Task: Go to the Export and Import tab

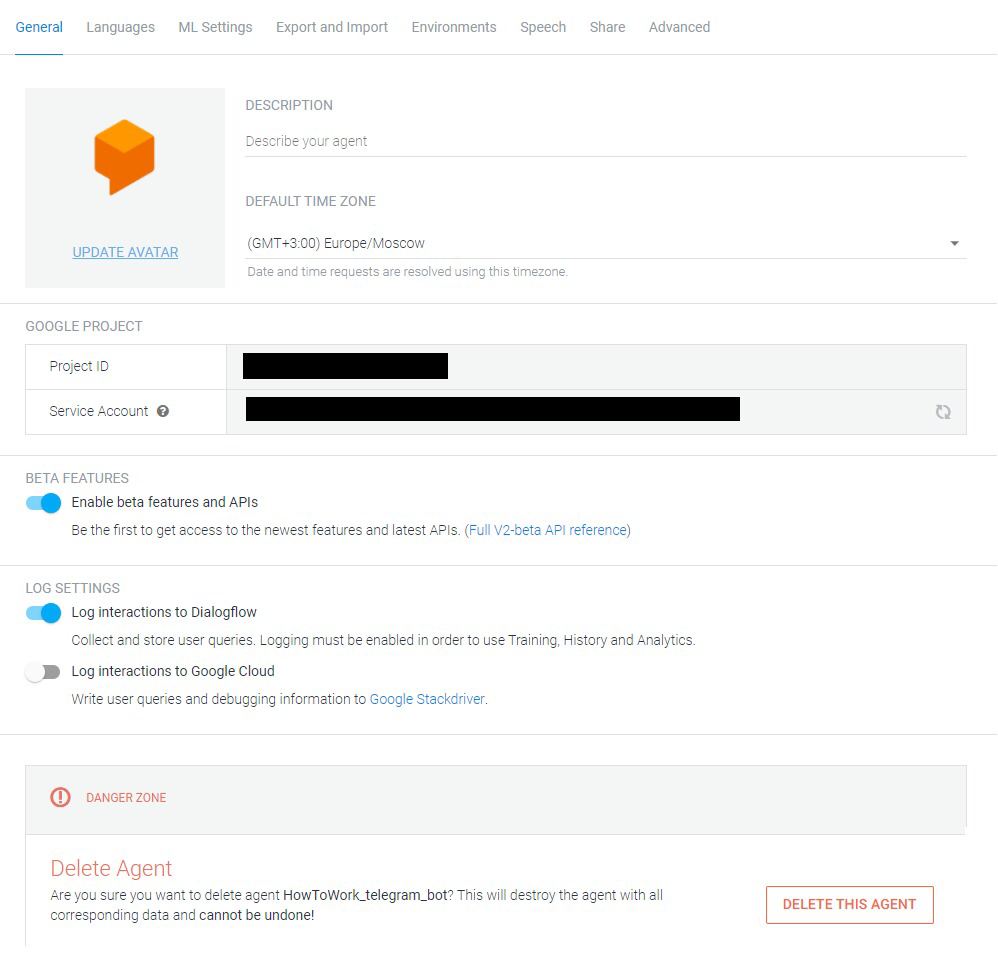Action: point(332,27)
